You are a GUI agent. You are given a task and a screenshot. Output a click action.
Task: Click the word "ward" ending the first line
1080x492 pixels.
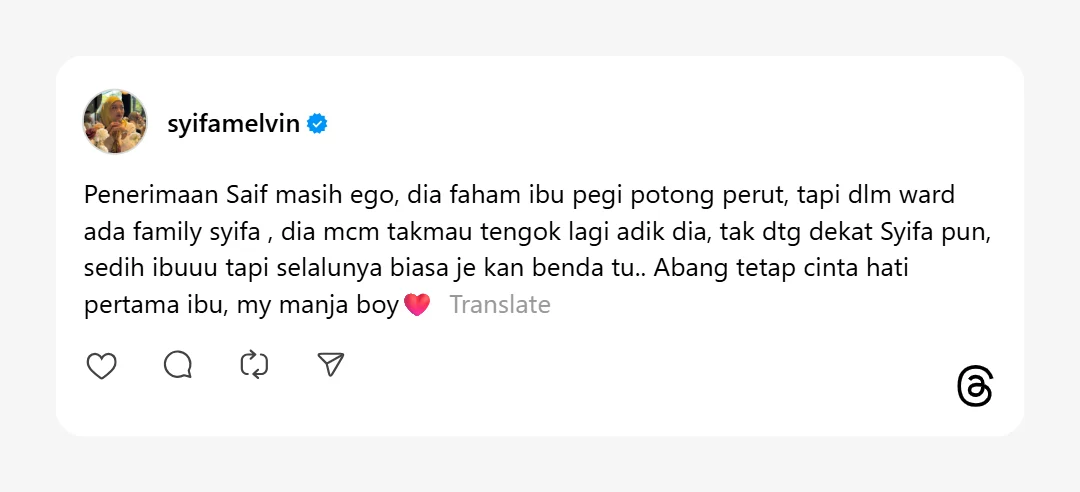pyautogui.click(x=930, y=194)
